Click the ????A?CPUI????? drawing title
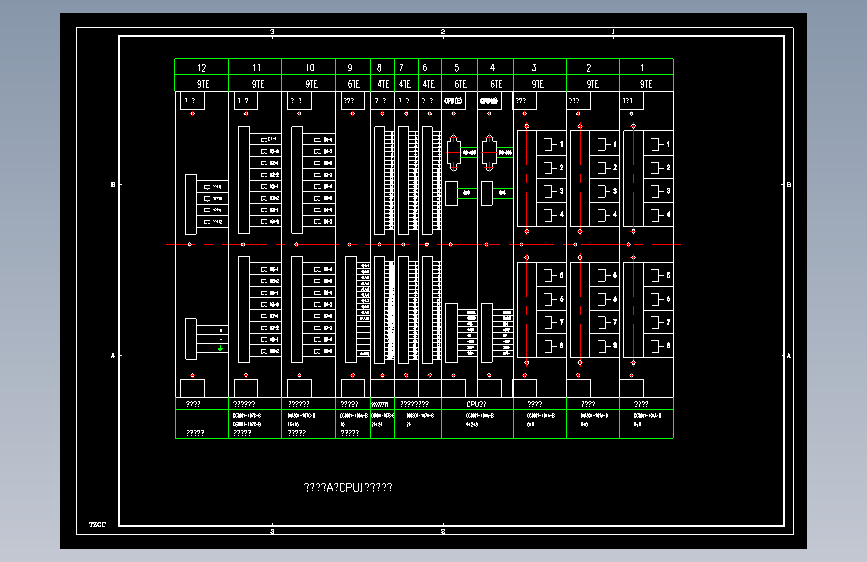 [348, 487]
